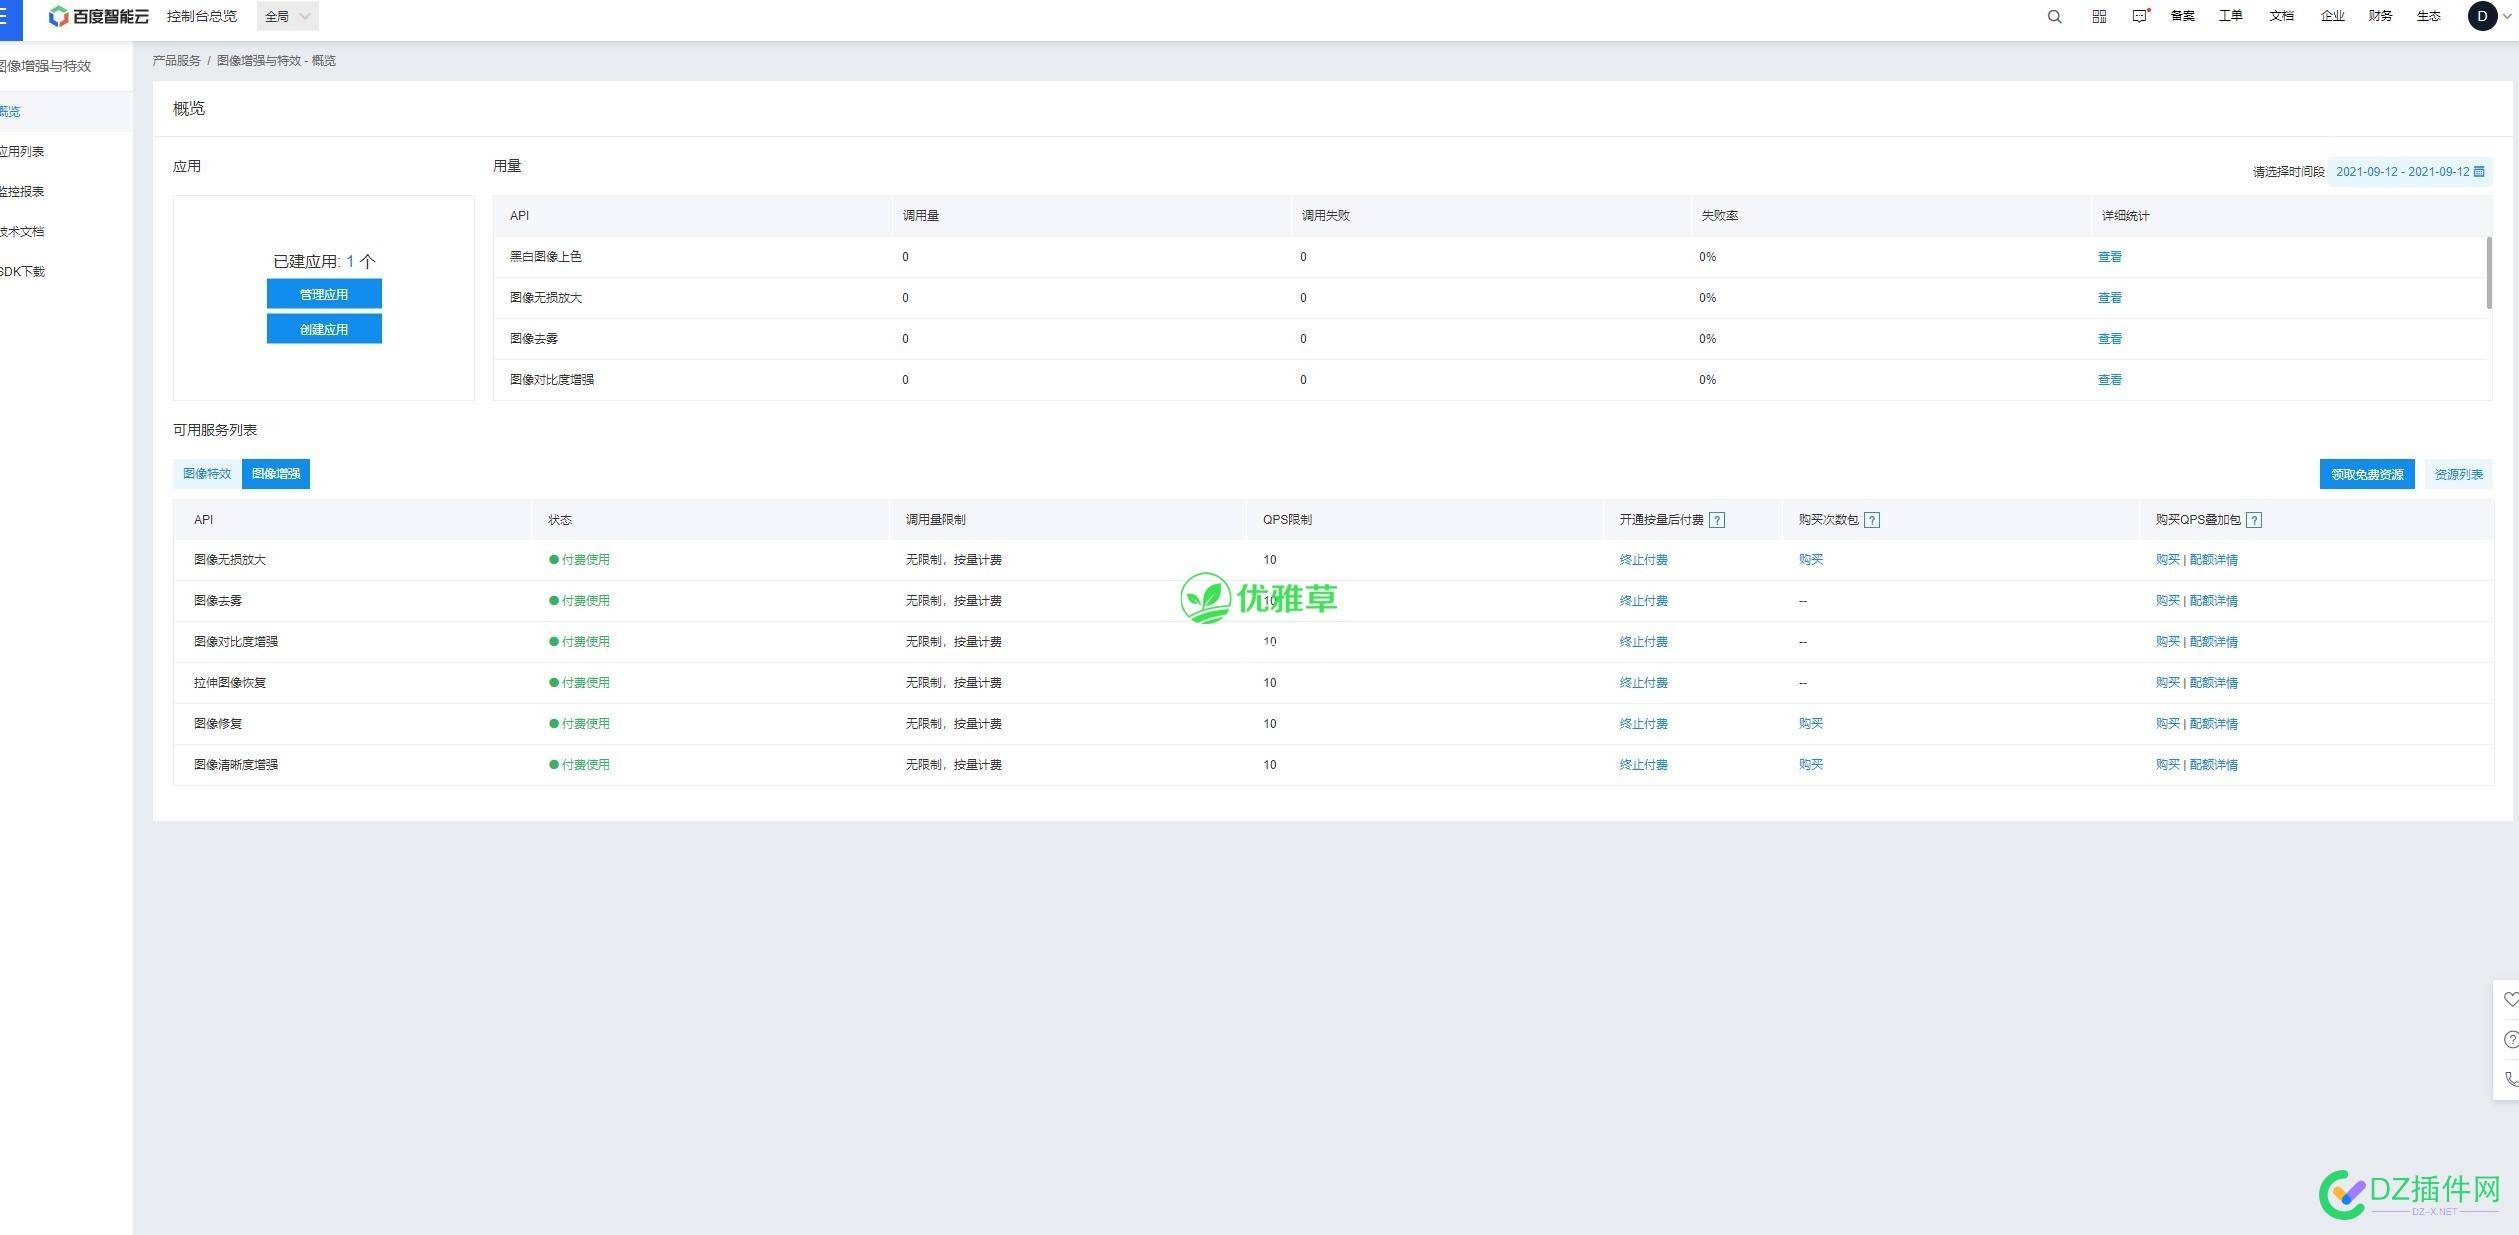Click 产品服务 in the breadcrumb
2519x1235 pixels.
coord(177,61)
